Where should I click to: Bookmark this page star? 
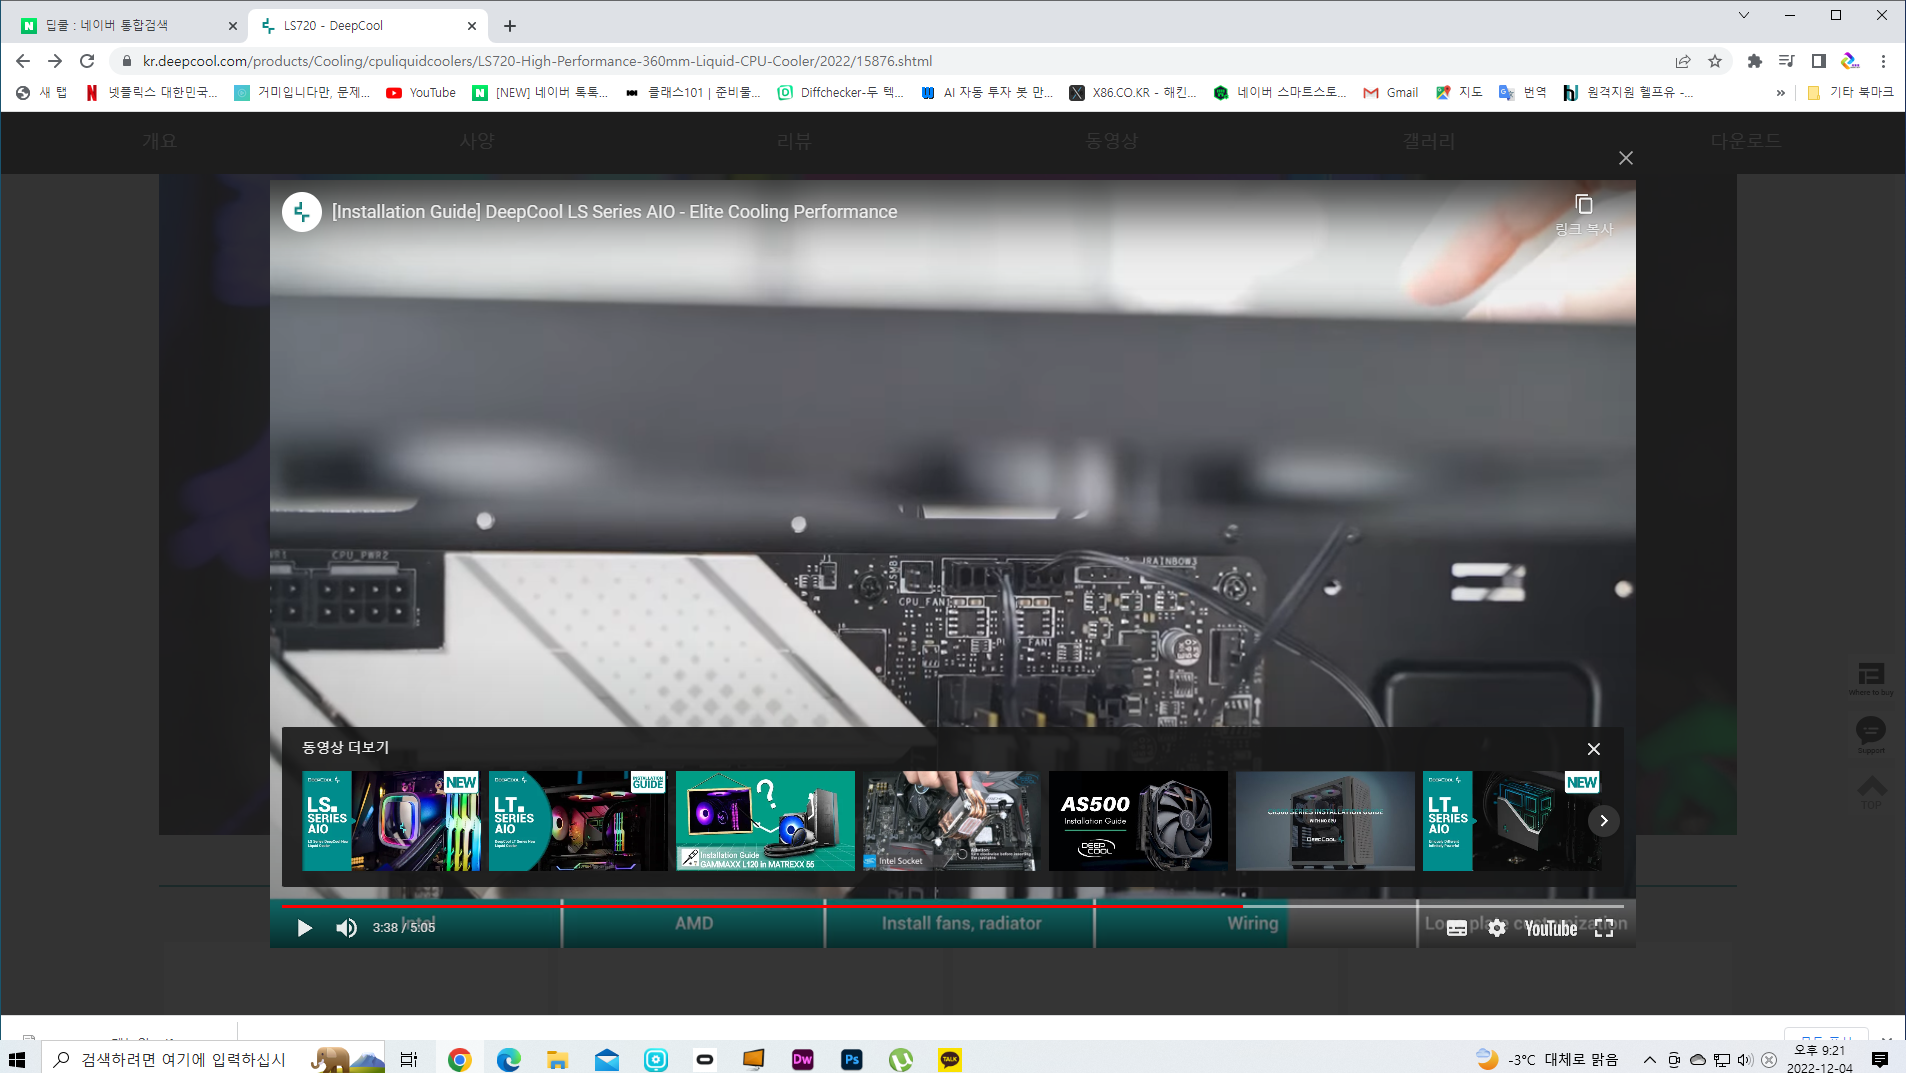[x=1715, y=61]
